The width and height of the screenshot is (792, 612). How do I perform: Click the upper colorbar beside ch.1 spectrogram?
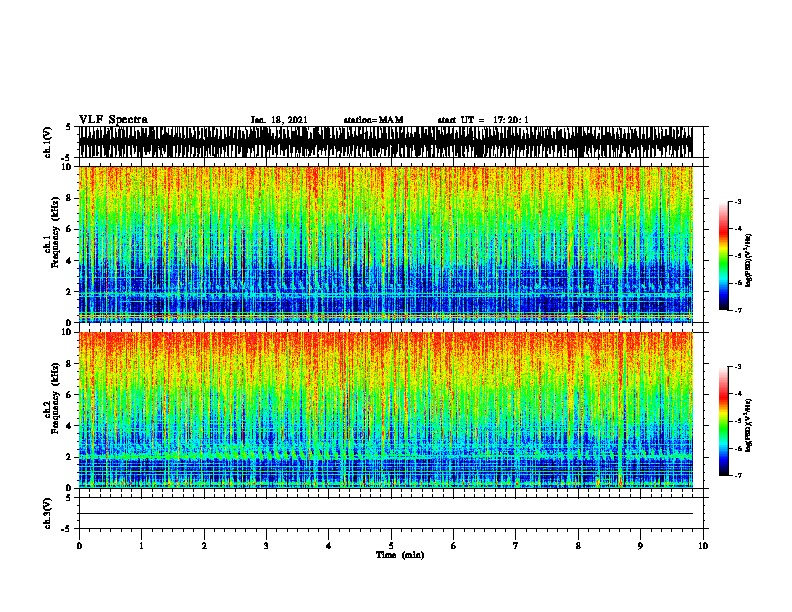click(723, 256)
